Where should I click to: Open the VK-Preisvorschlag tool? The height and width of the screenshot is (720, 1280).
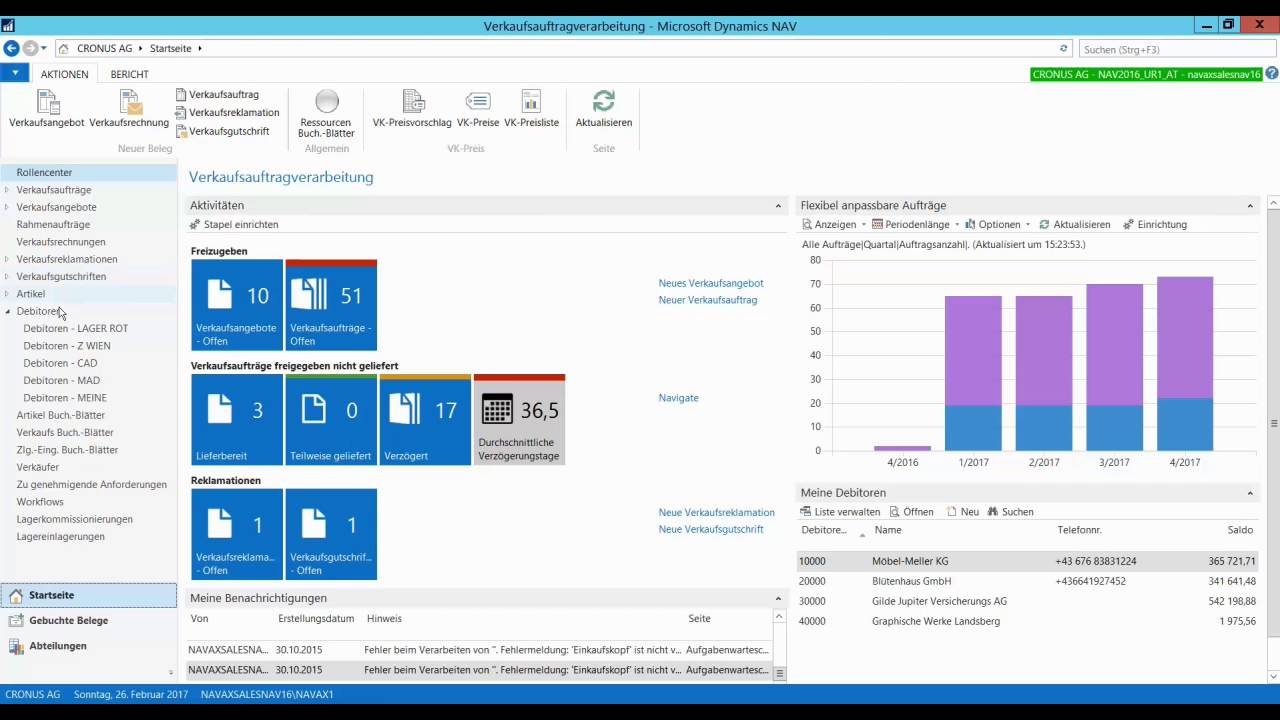coord(412,109)
